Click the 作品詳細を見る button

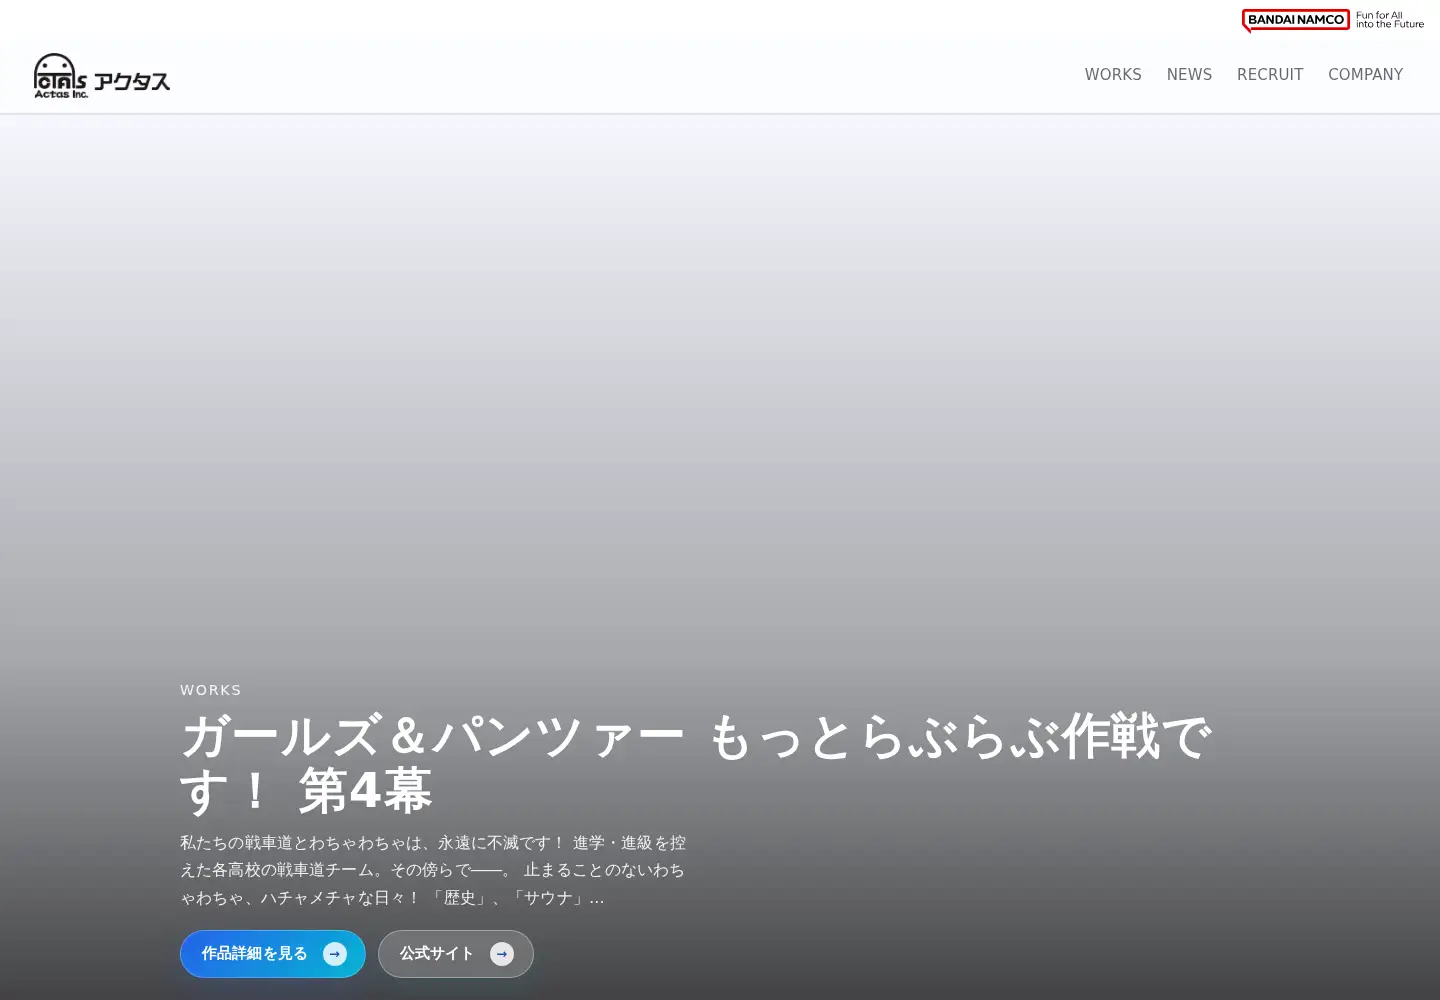(x=273, y=954)
